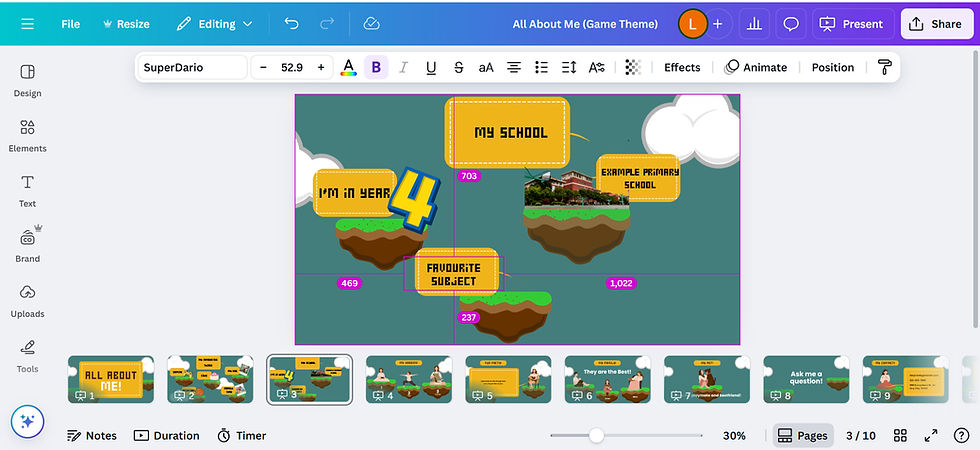This screenshot has width=980, height=450.
Task: Open the text color picker
Action: 349,68
